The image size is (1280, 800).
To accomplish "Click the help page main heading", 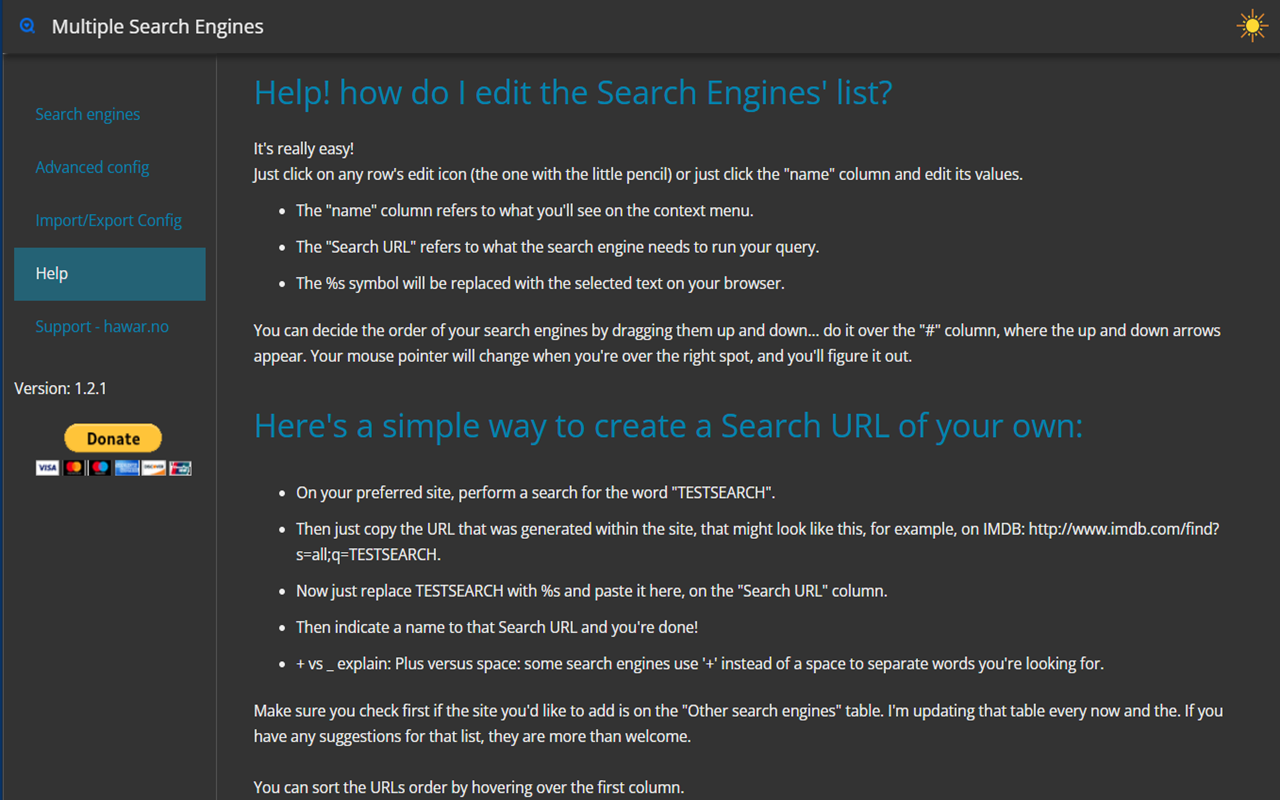I will click(572, 92).
